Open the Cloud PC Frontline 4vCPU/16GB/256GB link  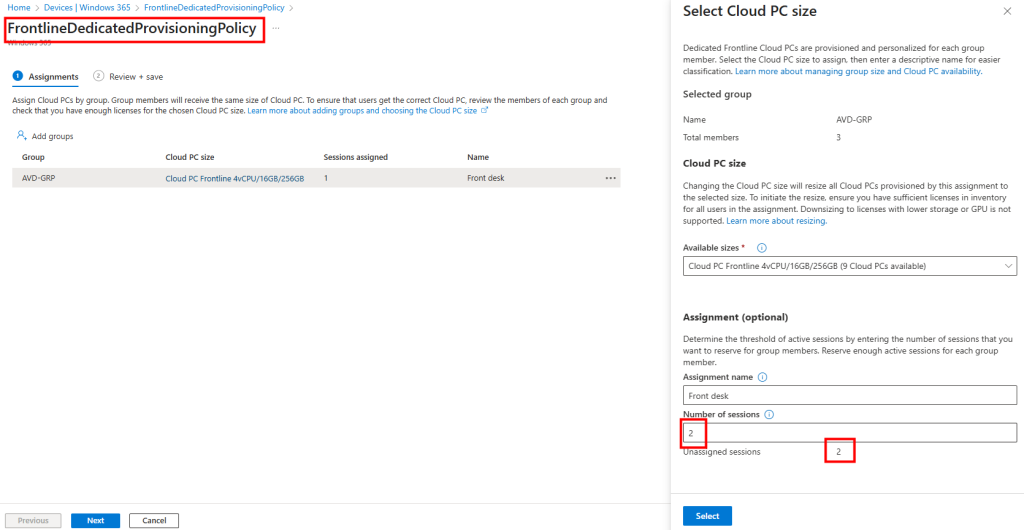pos(234,178)
